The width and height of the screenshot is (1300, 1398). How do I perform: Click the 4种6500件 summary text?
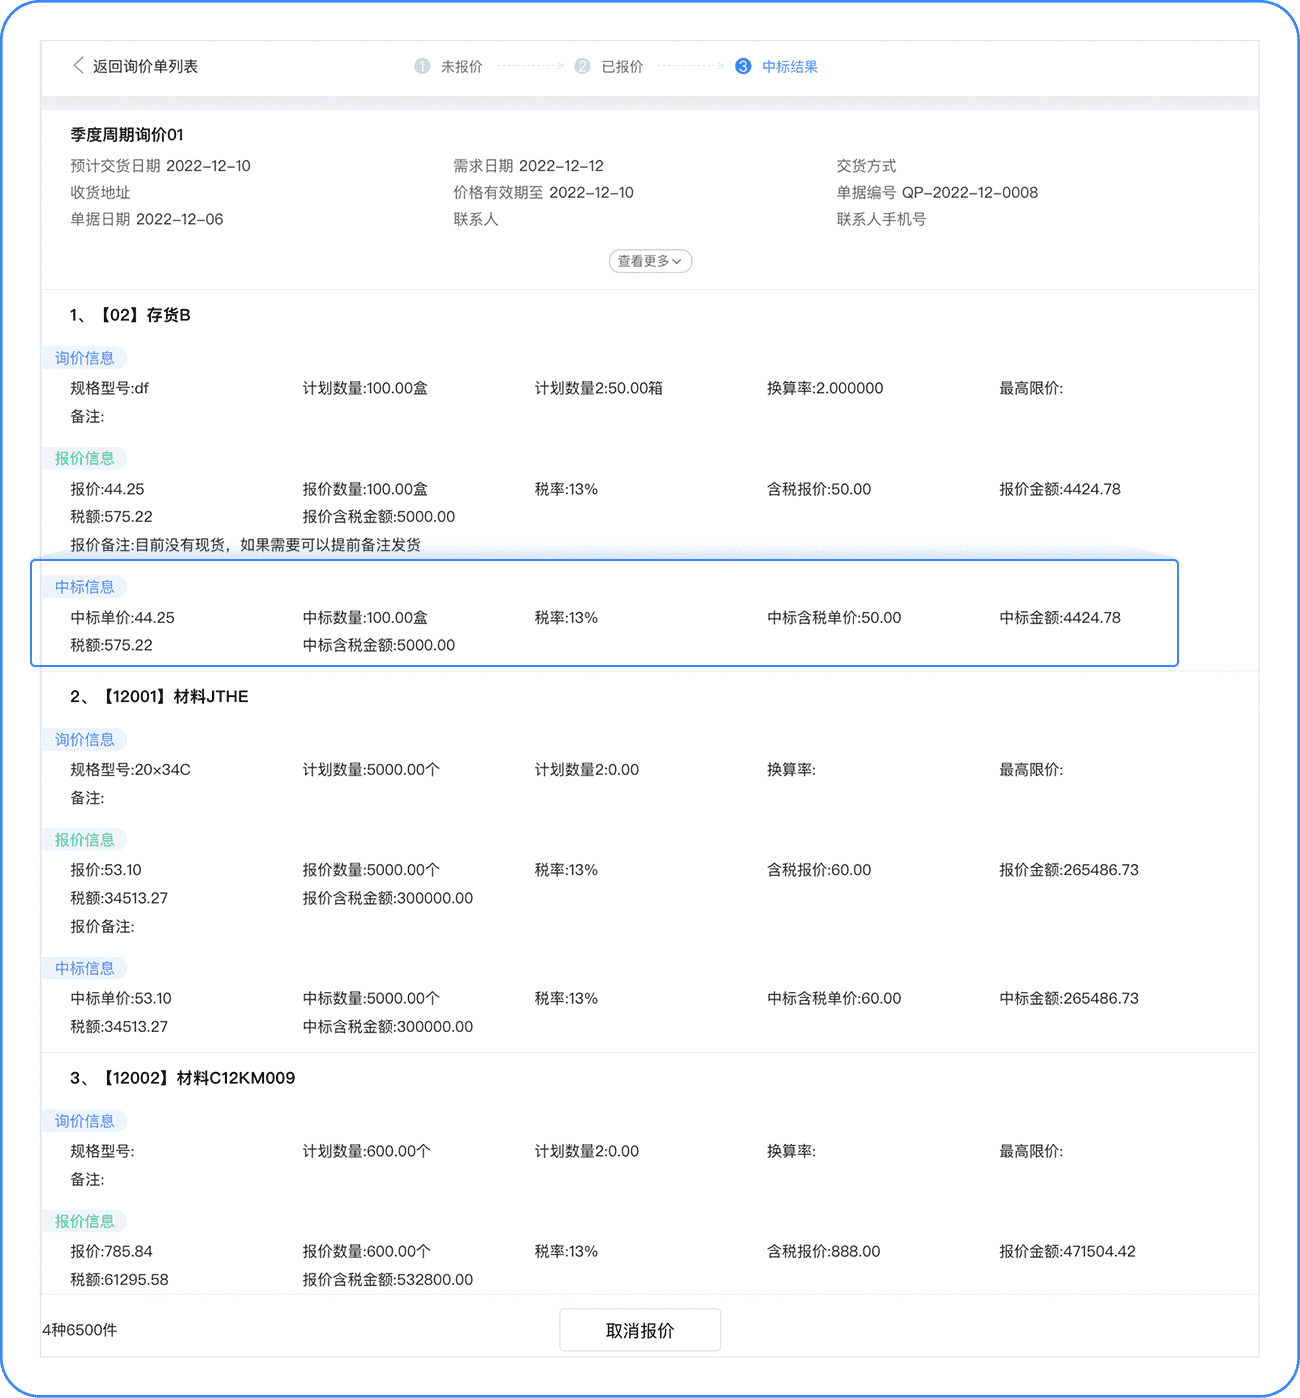tap(80, 1330)
